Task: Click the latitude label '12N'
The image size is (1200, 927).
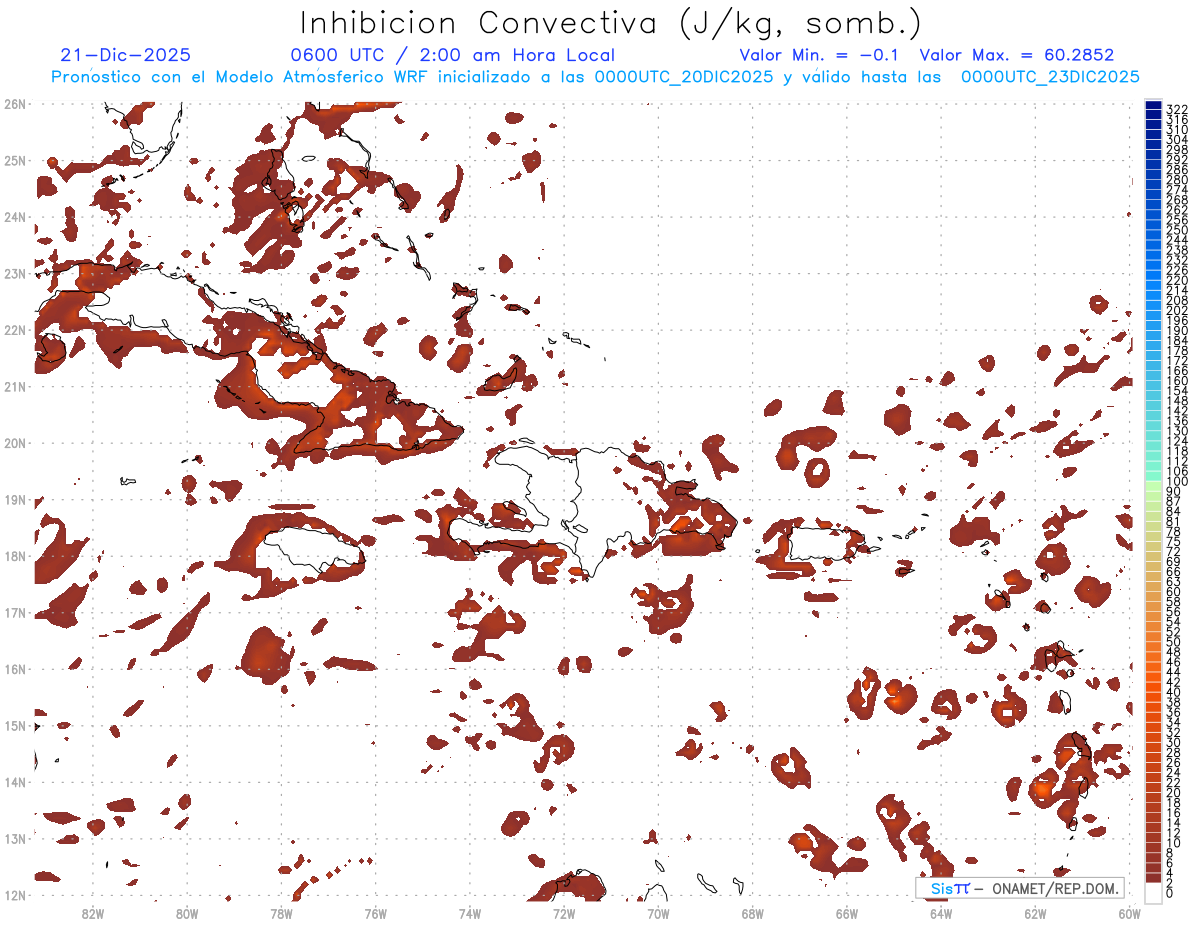Action: [x=15, y=894]
